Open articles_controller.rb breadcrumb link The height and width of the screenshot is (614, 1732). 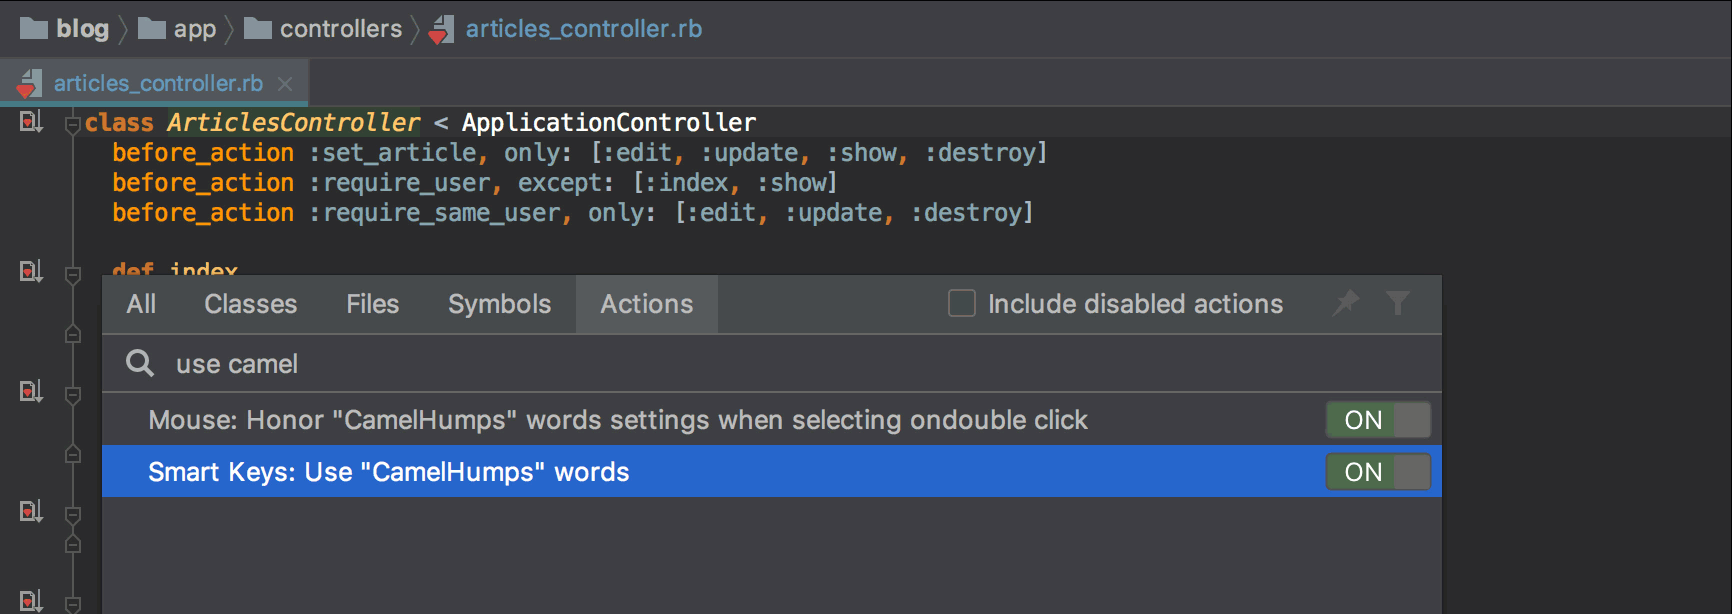tap(584, 29)
